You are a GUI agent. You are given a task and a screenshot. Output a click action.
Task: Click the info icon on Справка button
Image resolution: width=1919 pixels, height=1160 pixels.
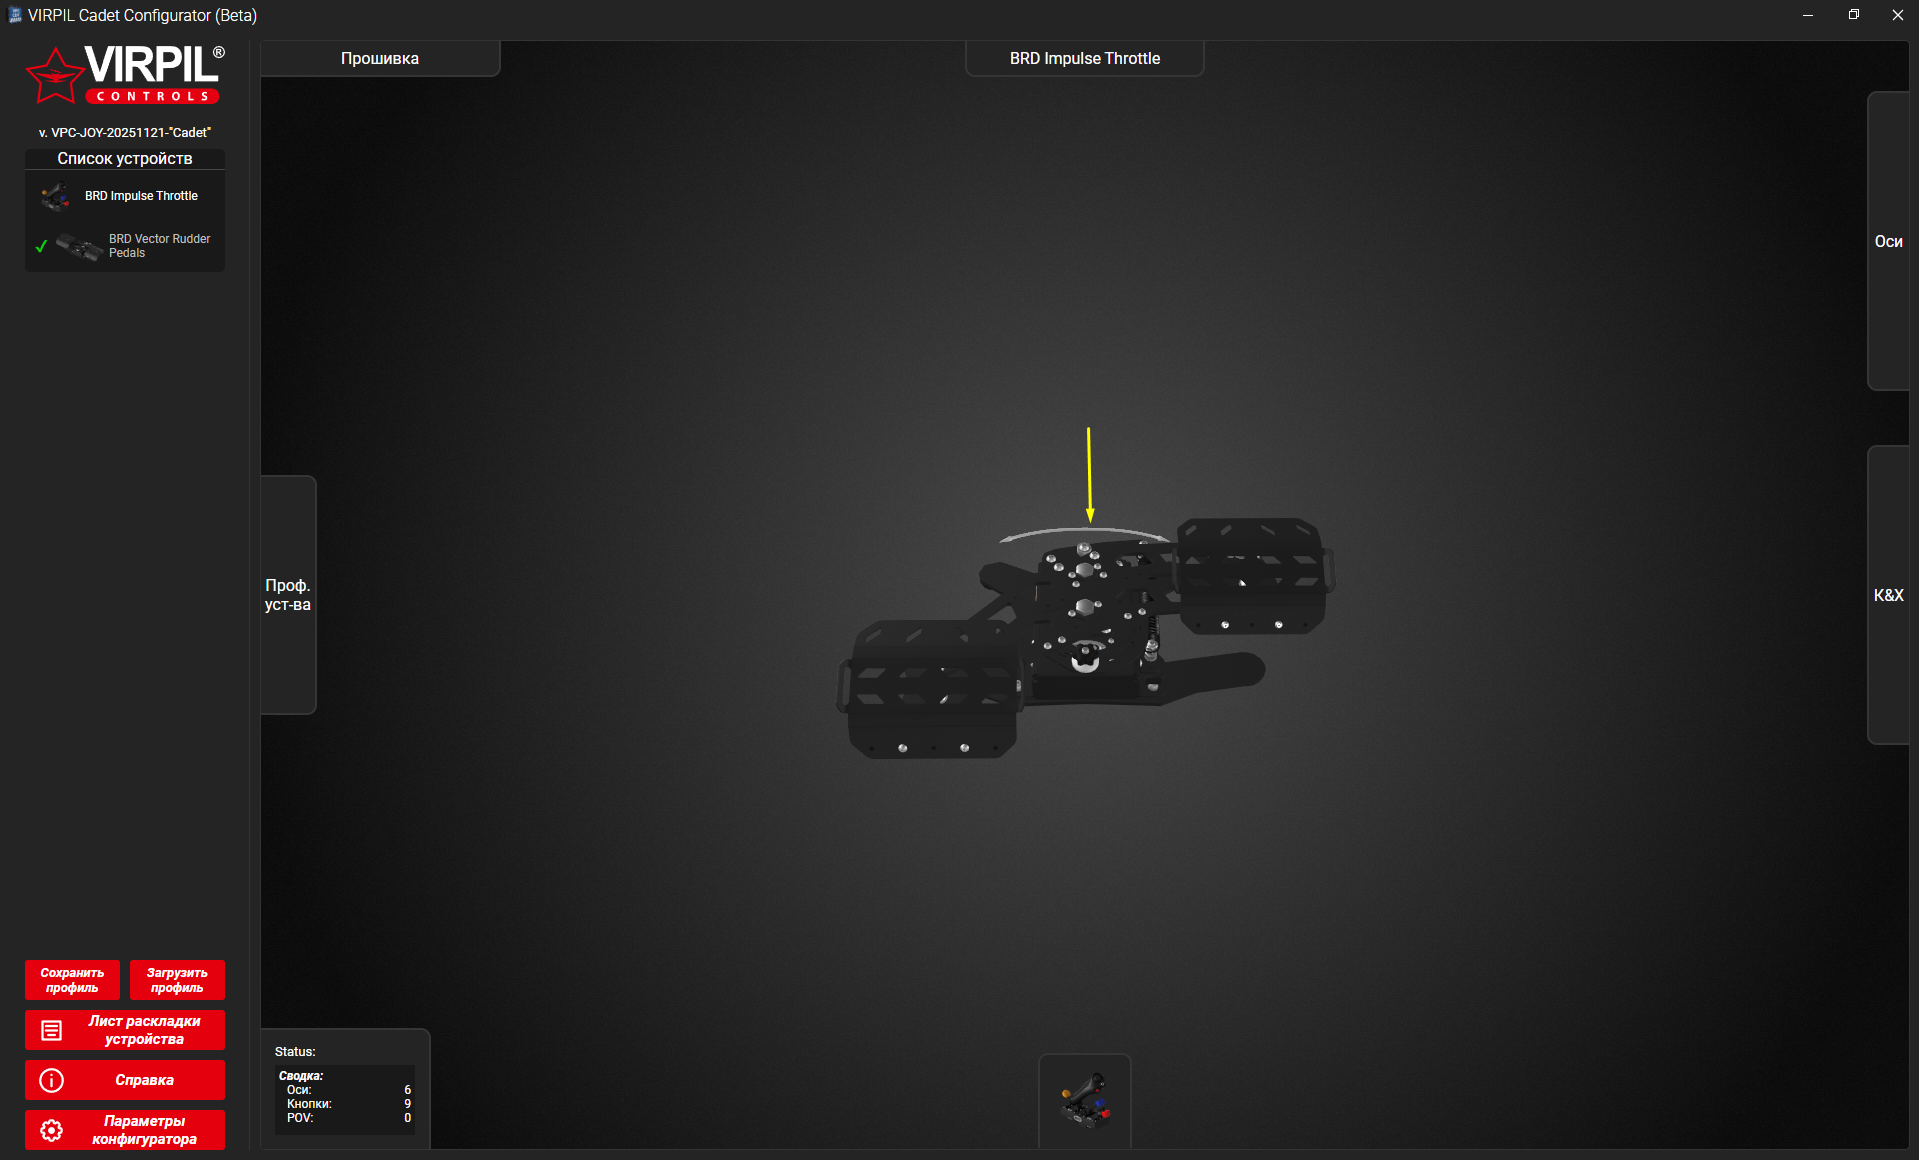click(x=51, y=1080)
